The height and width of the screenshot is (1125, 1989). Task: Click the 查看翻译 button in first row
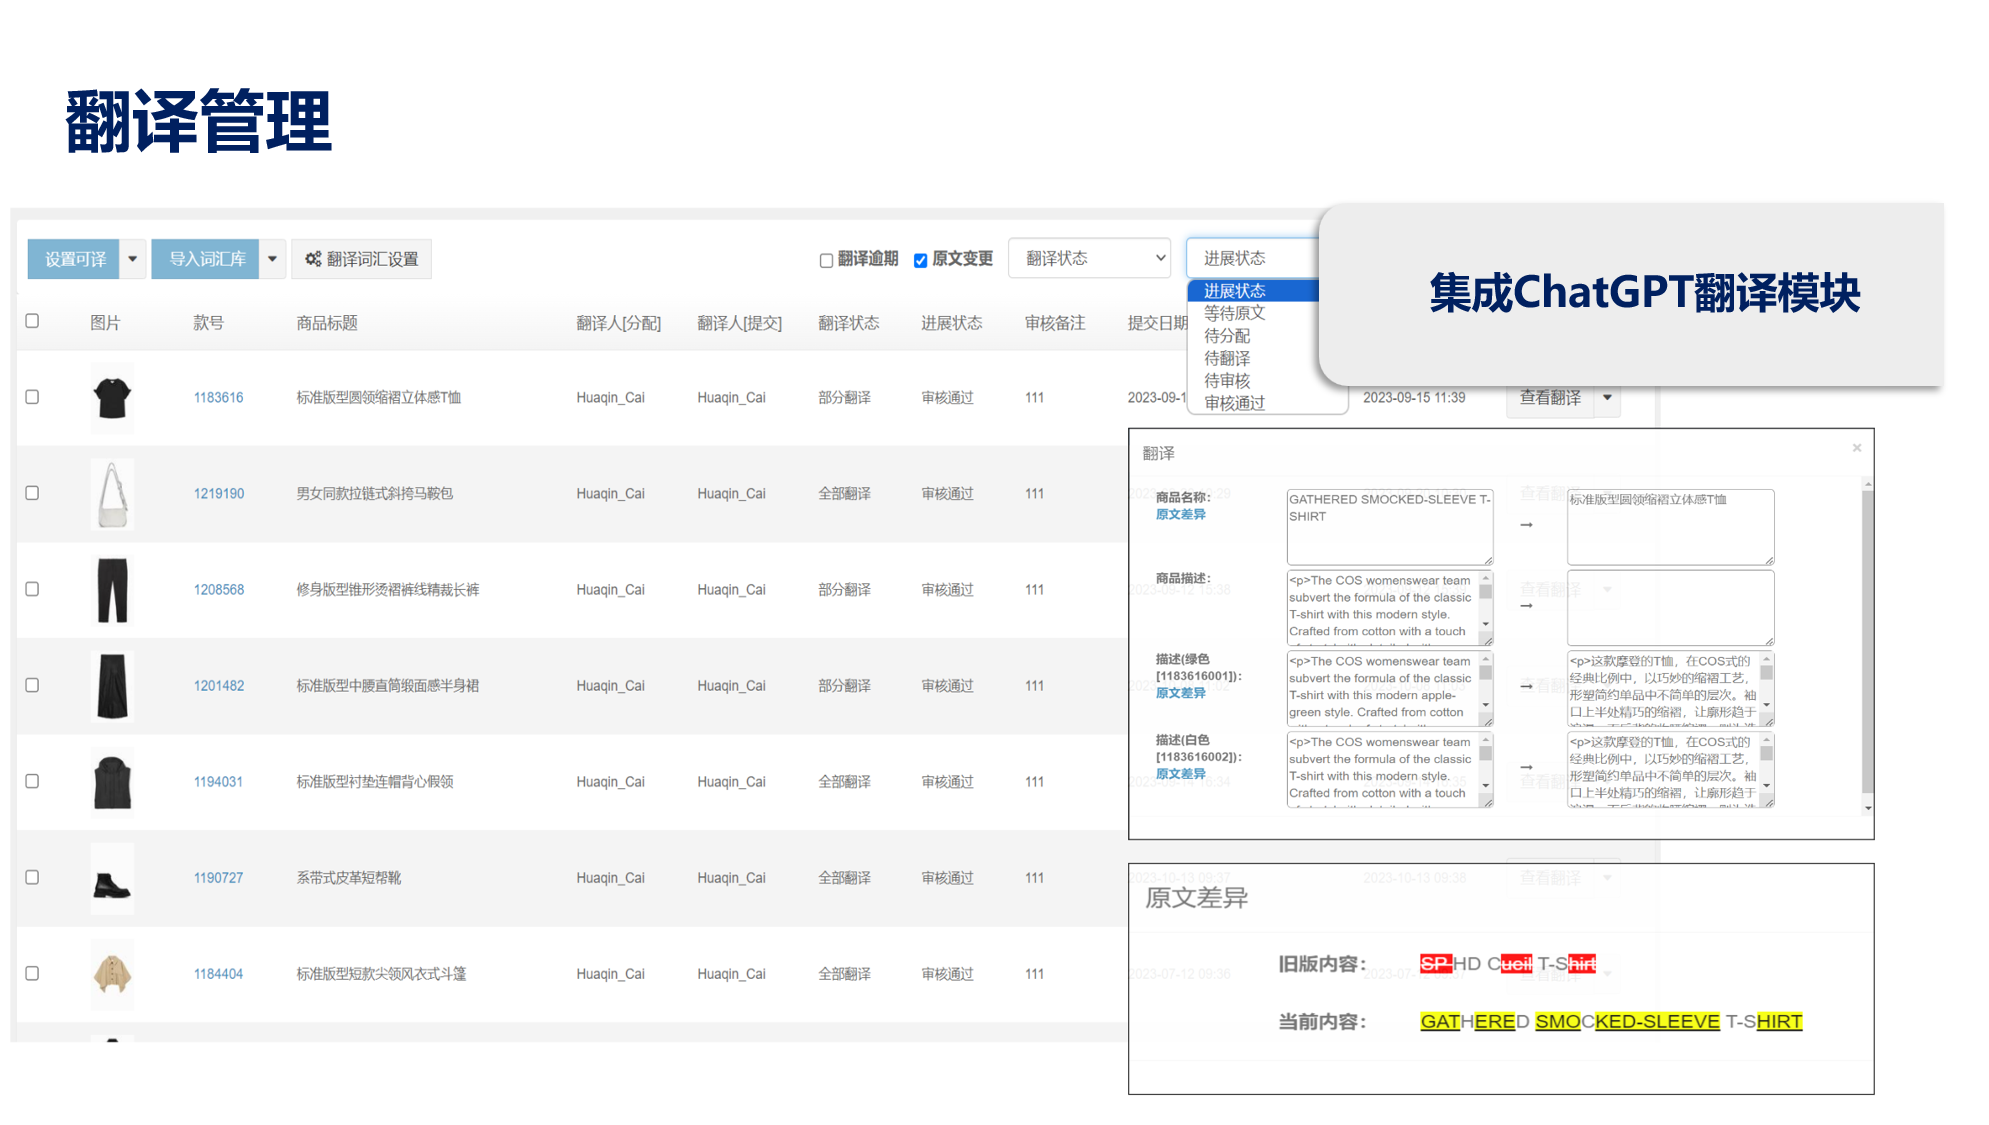pos(1549,398)
